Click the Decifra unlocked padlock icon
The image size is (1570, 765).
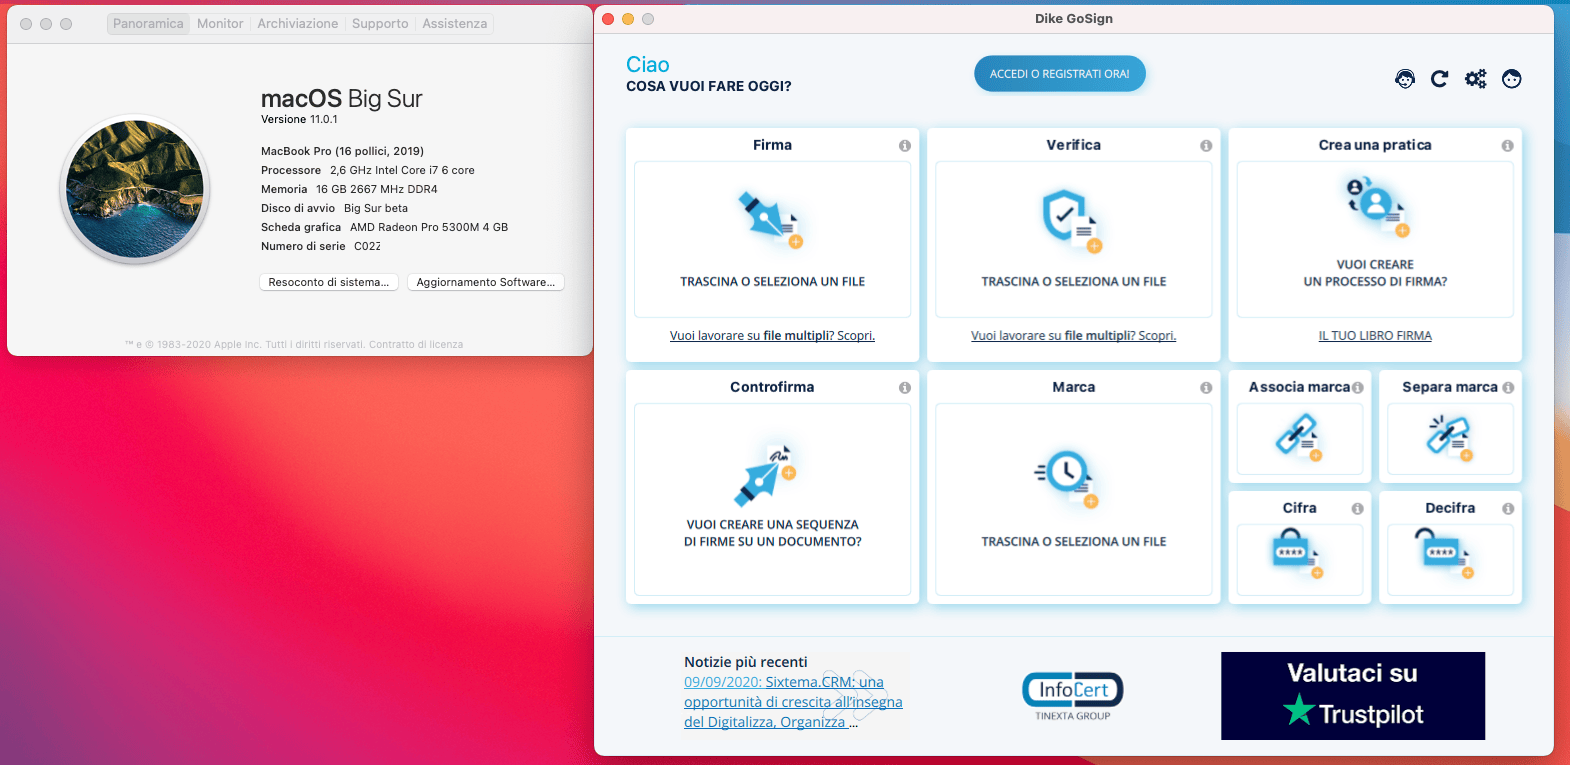coord(1443,554)
